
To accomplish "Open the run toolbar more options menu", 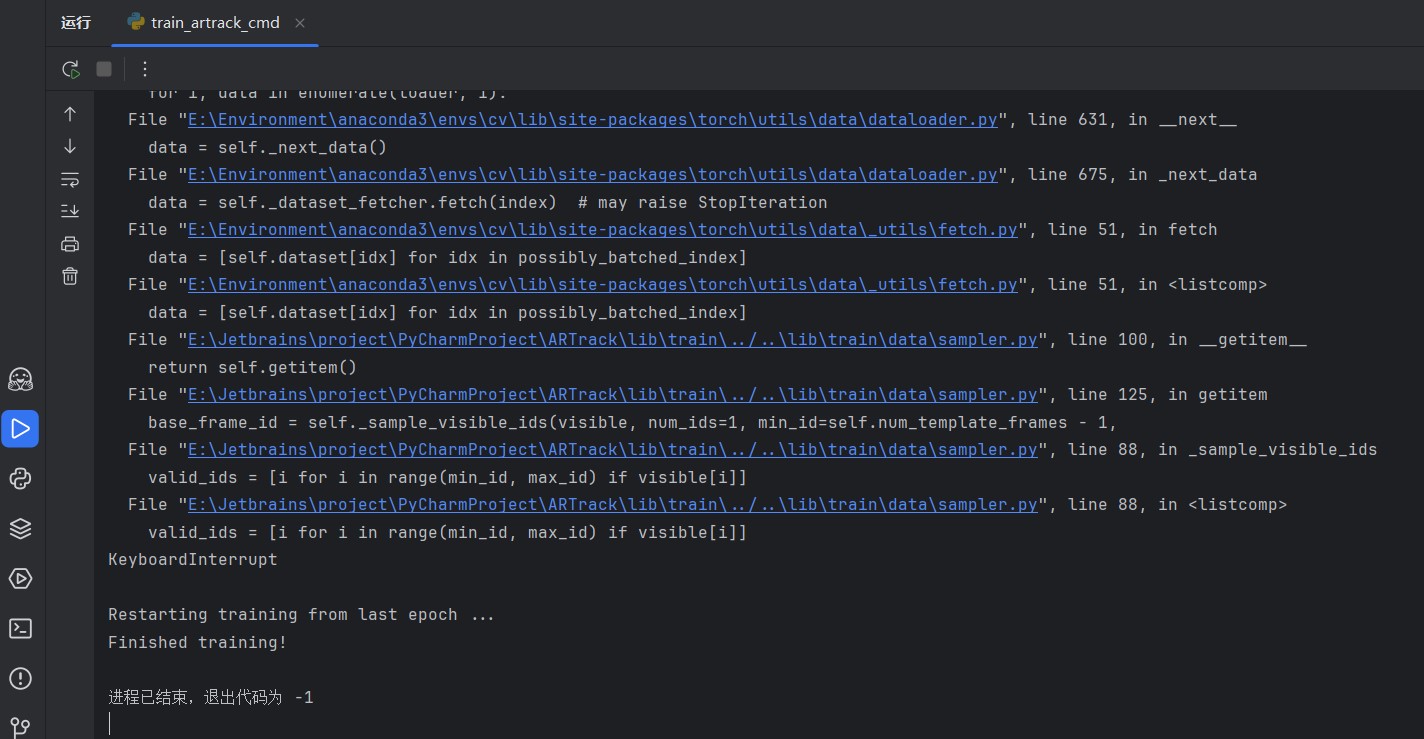I will point(144,69).
